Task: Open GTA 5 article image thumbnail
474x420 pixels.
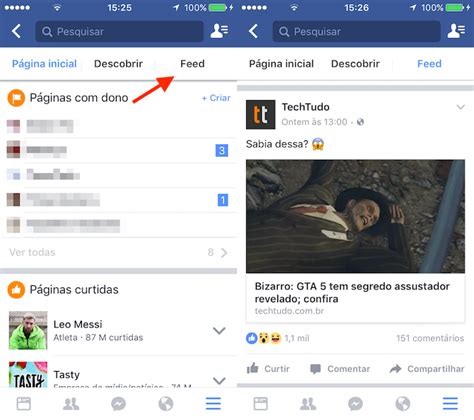Action: 355,216
